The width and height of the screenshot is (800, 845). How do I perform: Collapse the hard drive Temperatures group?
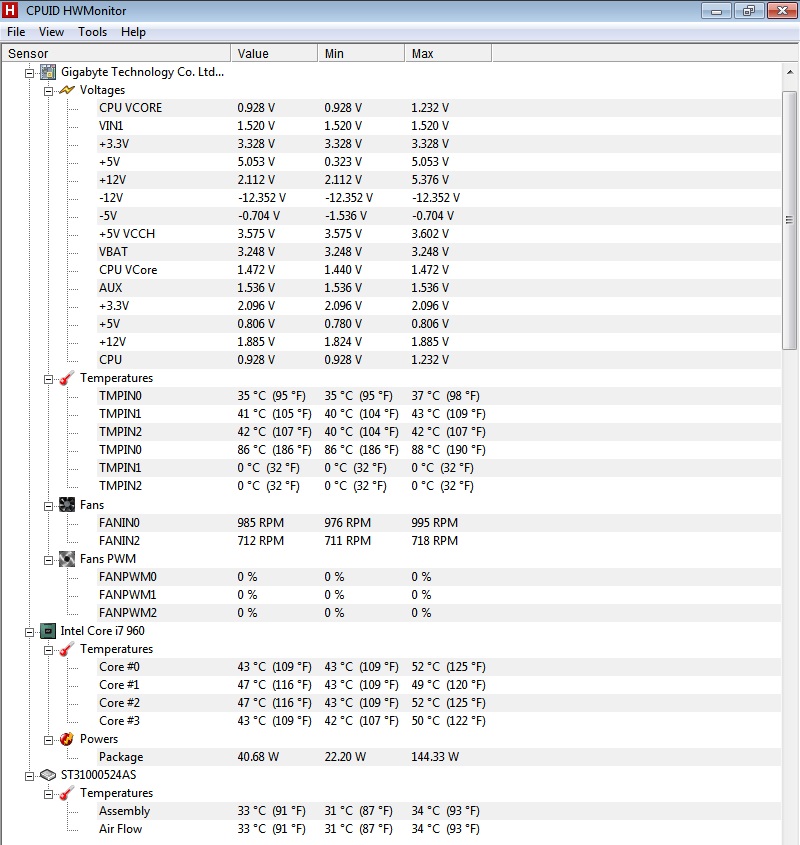(x=49, y=794)
